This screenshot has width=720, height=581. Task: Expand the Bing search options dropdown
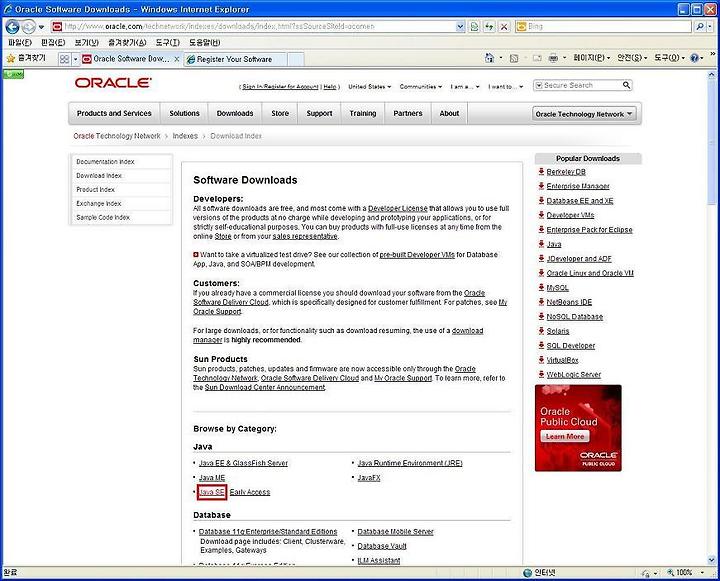coord(710,27)
